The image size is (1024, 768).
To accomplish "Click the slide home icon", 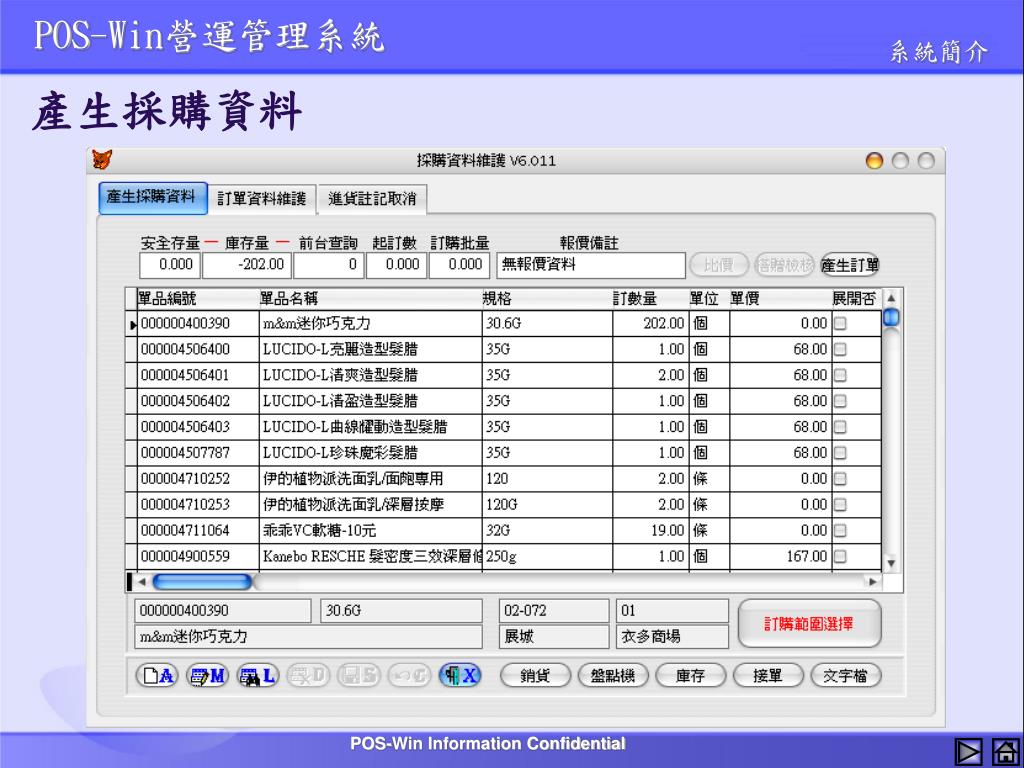I will pyautogui.click(x=1006, y=751).
